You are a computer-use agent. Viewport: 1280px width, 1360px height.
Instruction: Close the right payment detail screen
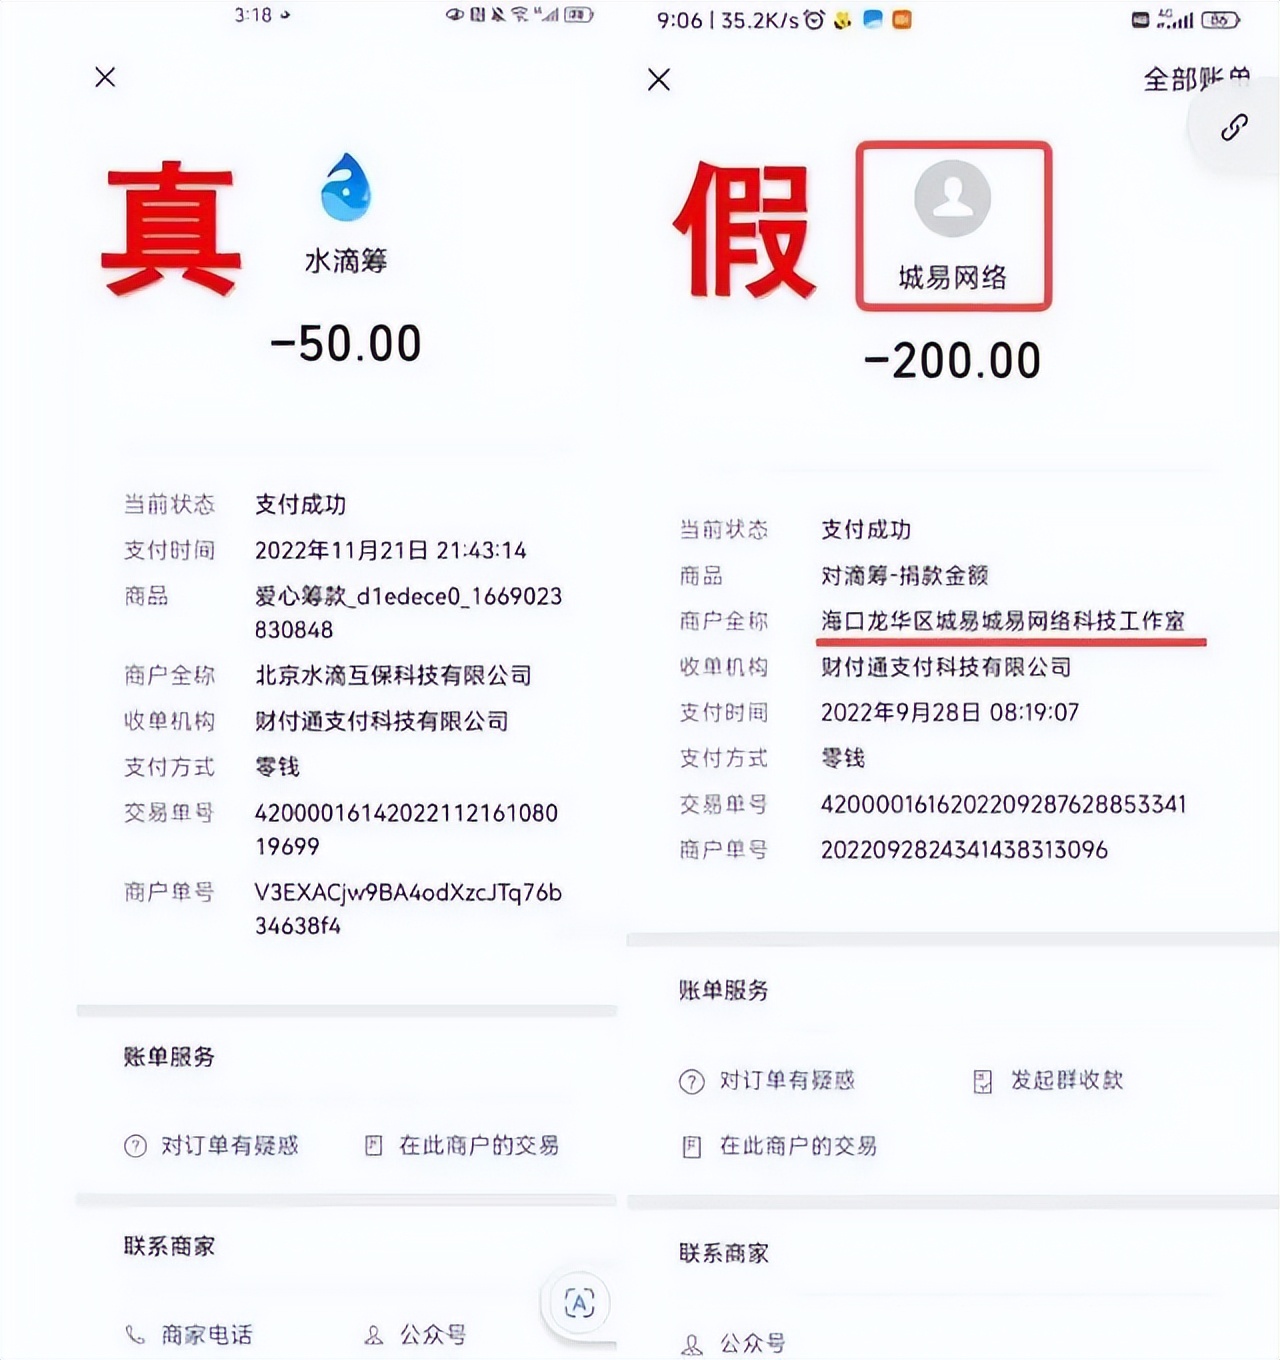pyautogui.click(x=659, y=79)
